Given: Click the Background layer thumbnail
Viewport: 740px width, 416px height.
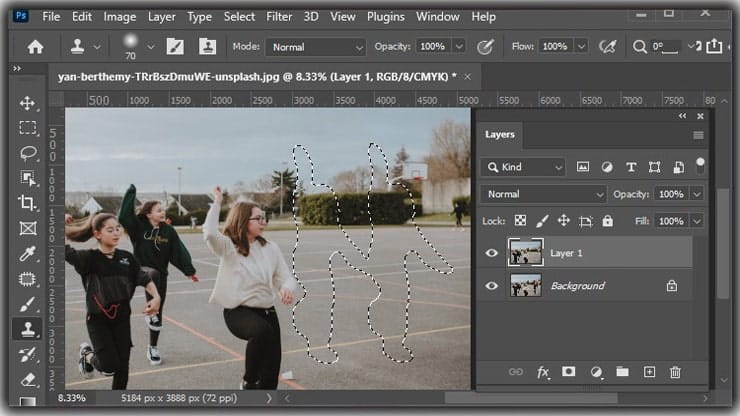Looking at the screenshot, I should tap(526, 286).
